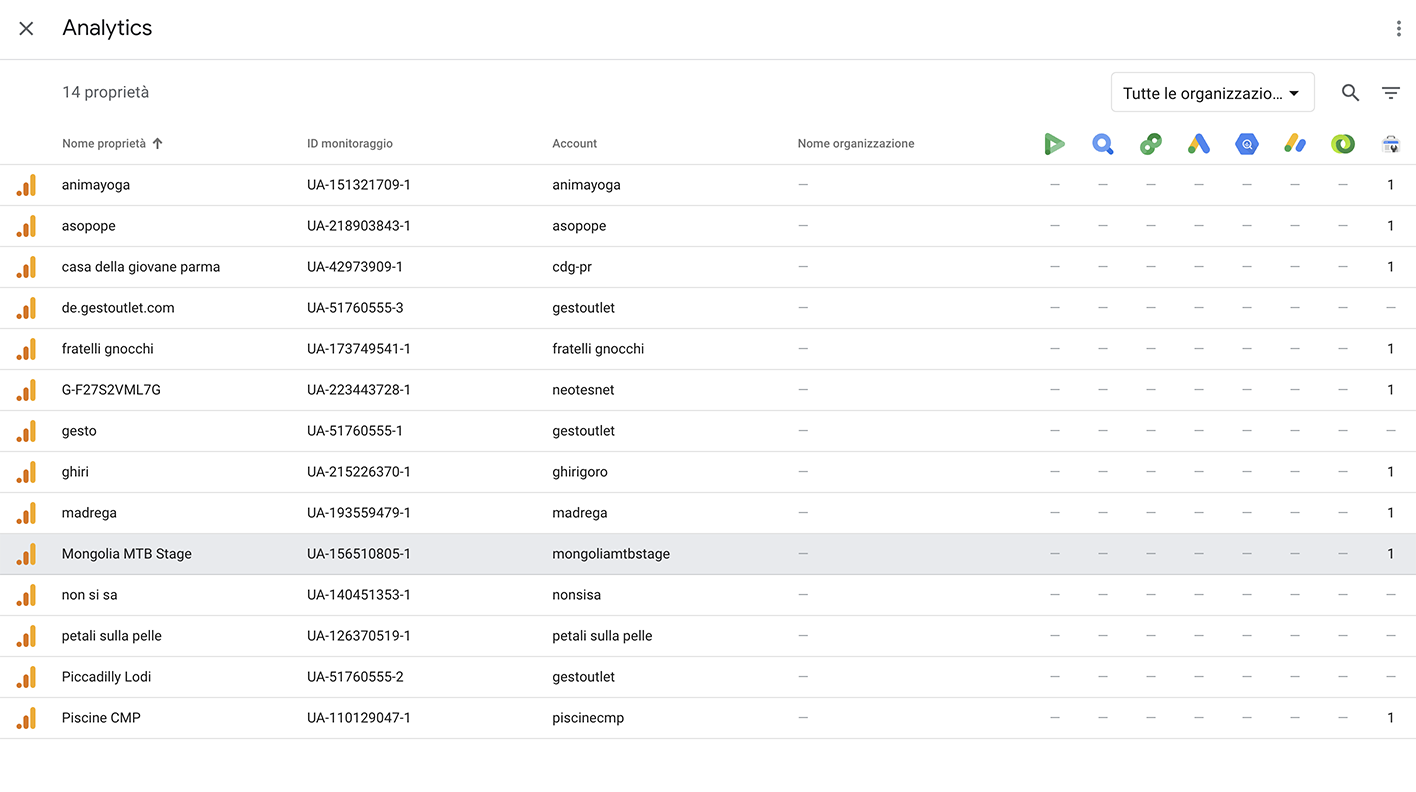Open the search magnifier icon above the table
This screenshot has height=792, width=1416.
pos(1350,93)
